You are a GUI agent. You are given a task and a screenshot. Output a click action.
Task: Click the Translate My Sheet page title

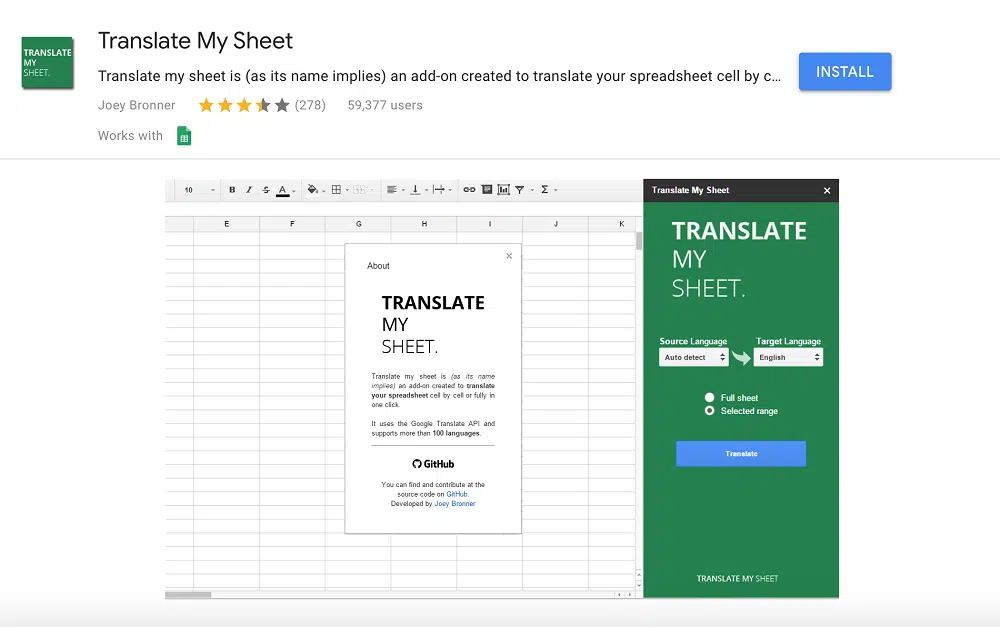point(195,41)
